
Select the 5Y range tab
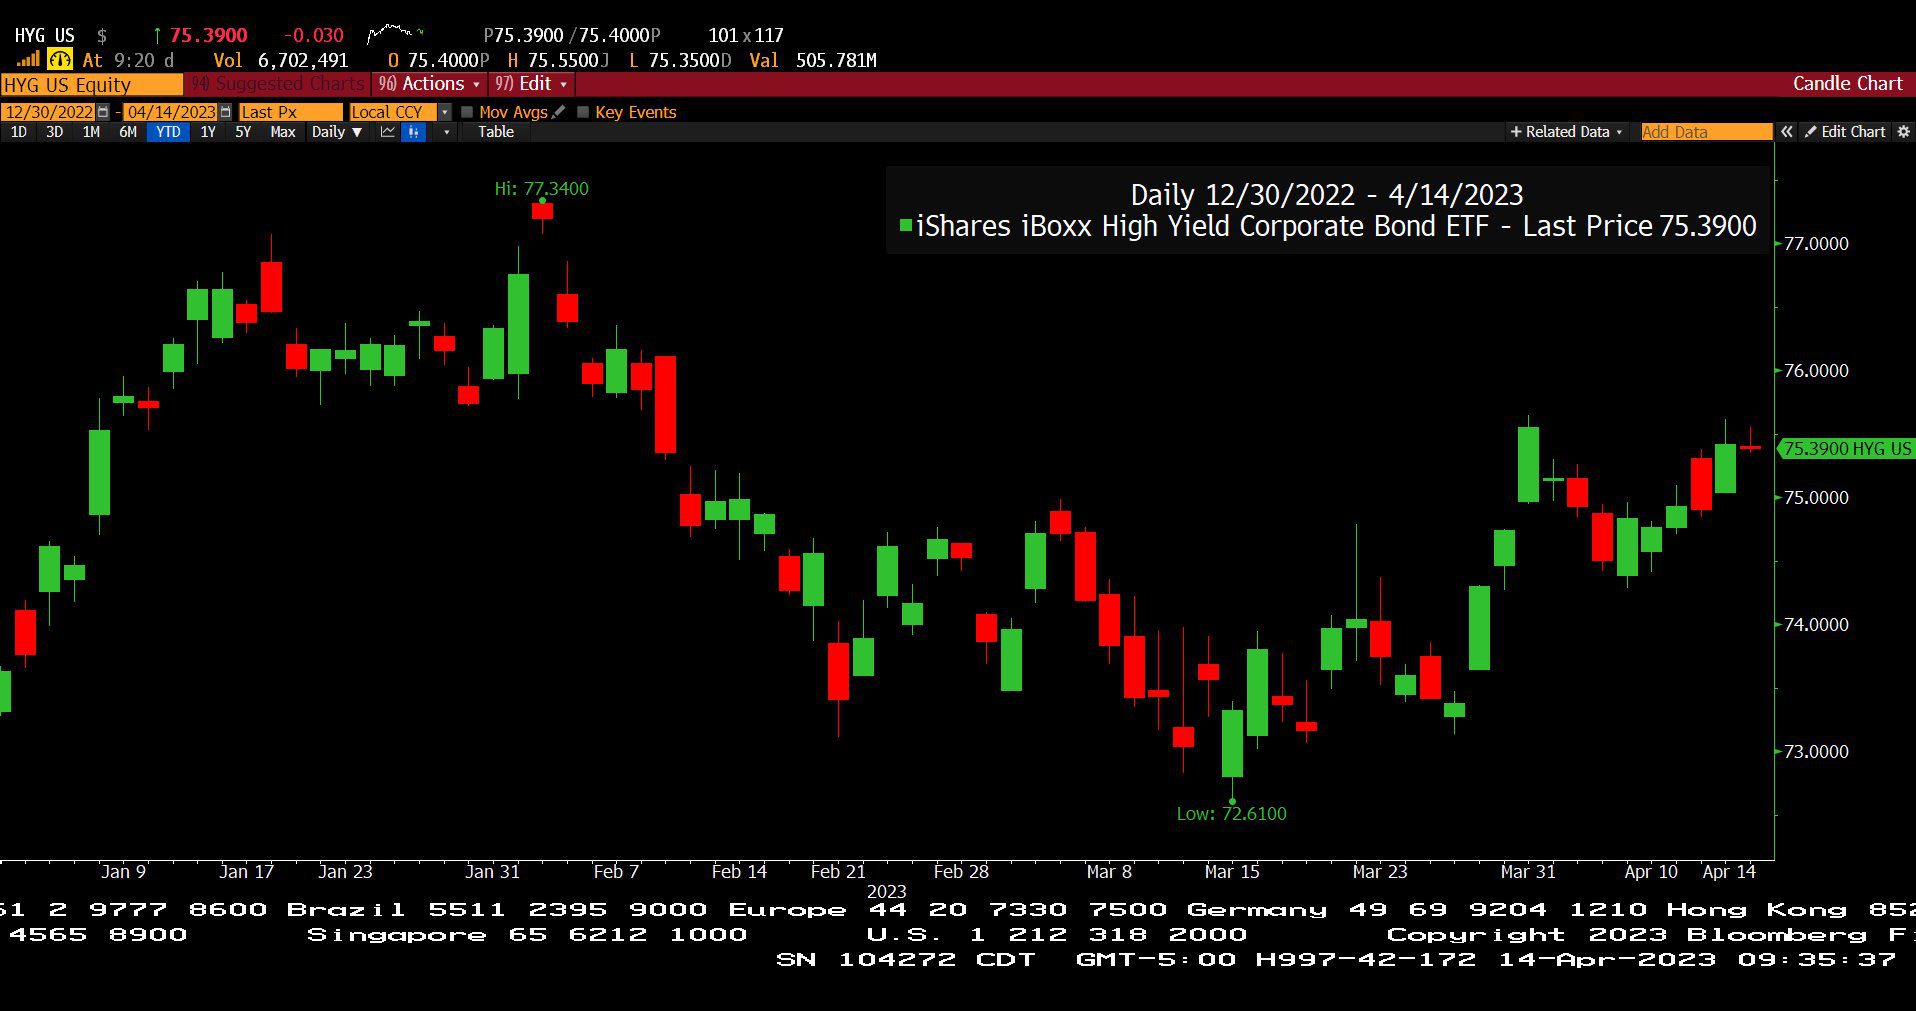(x=243, y=132)
